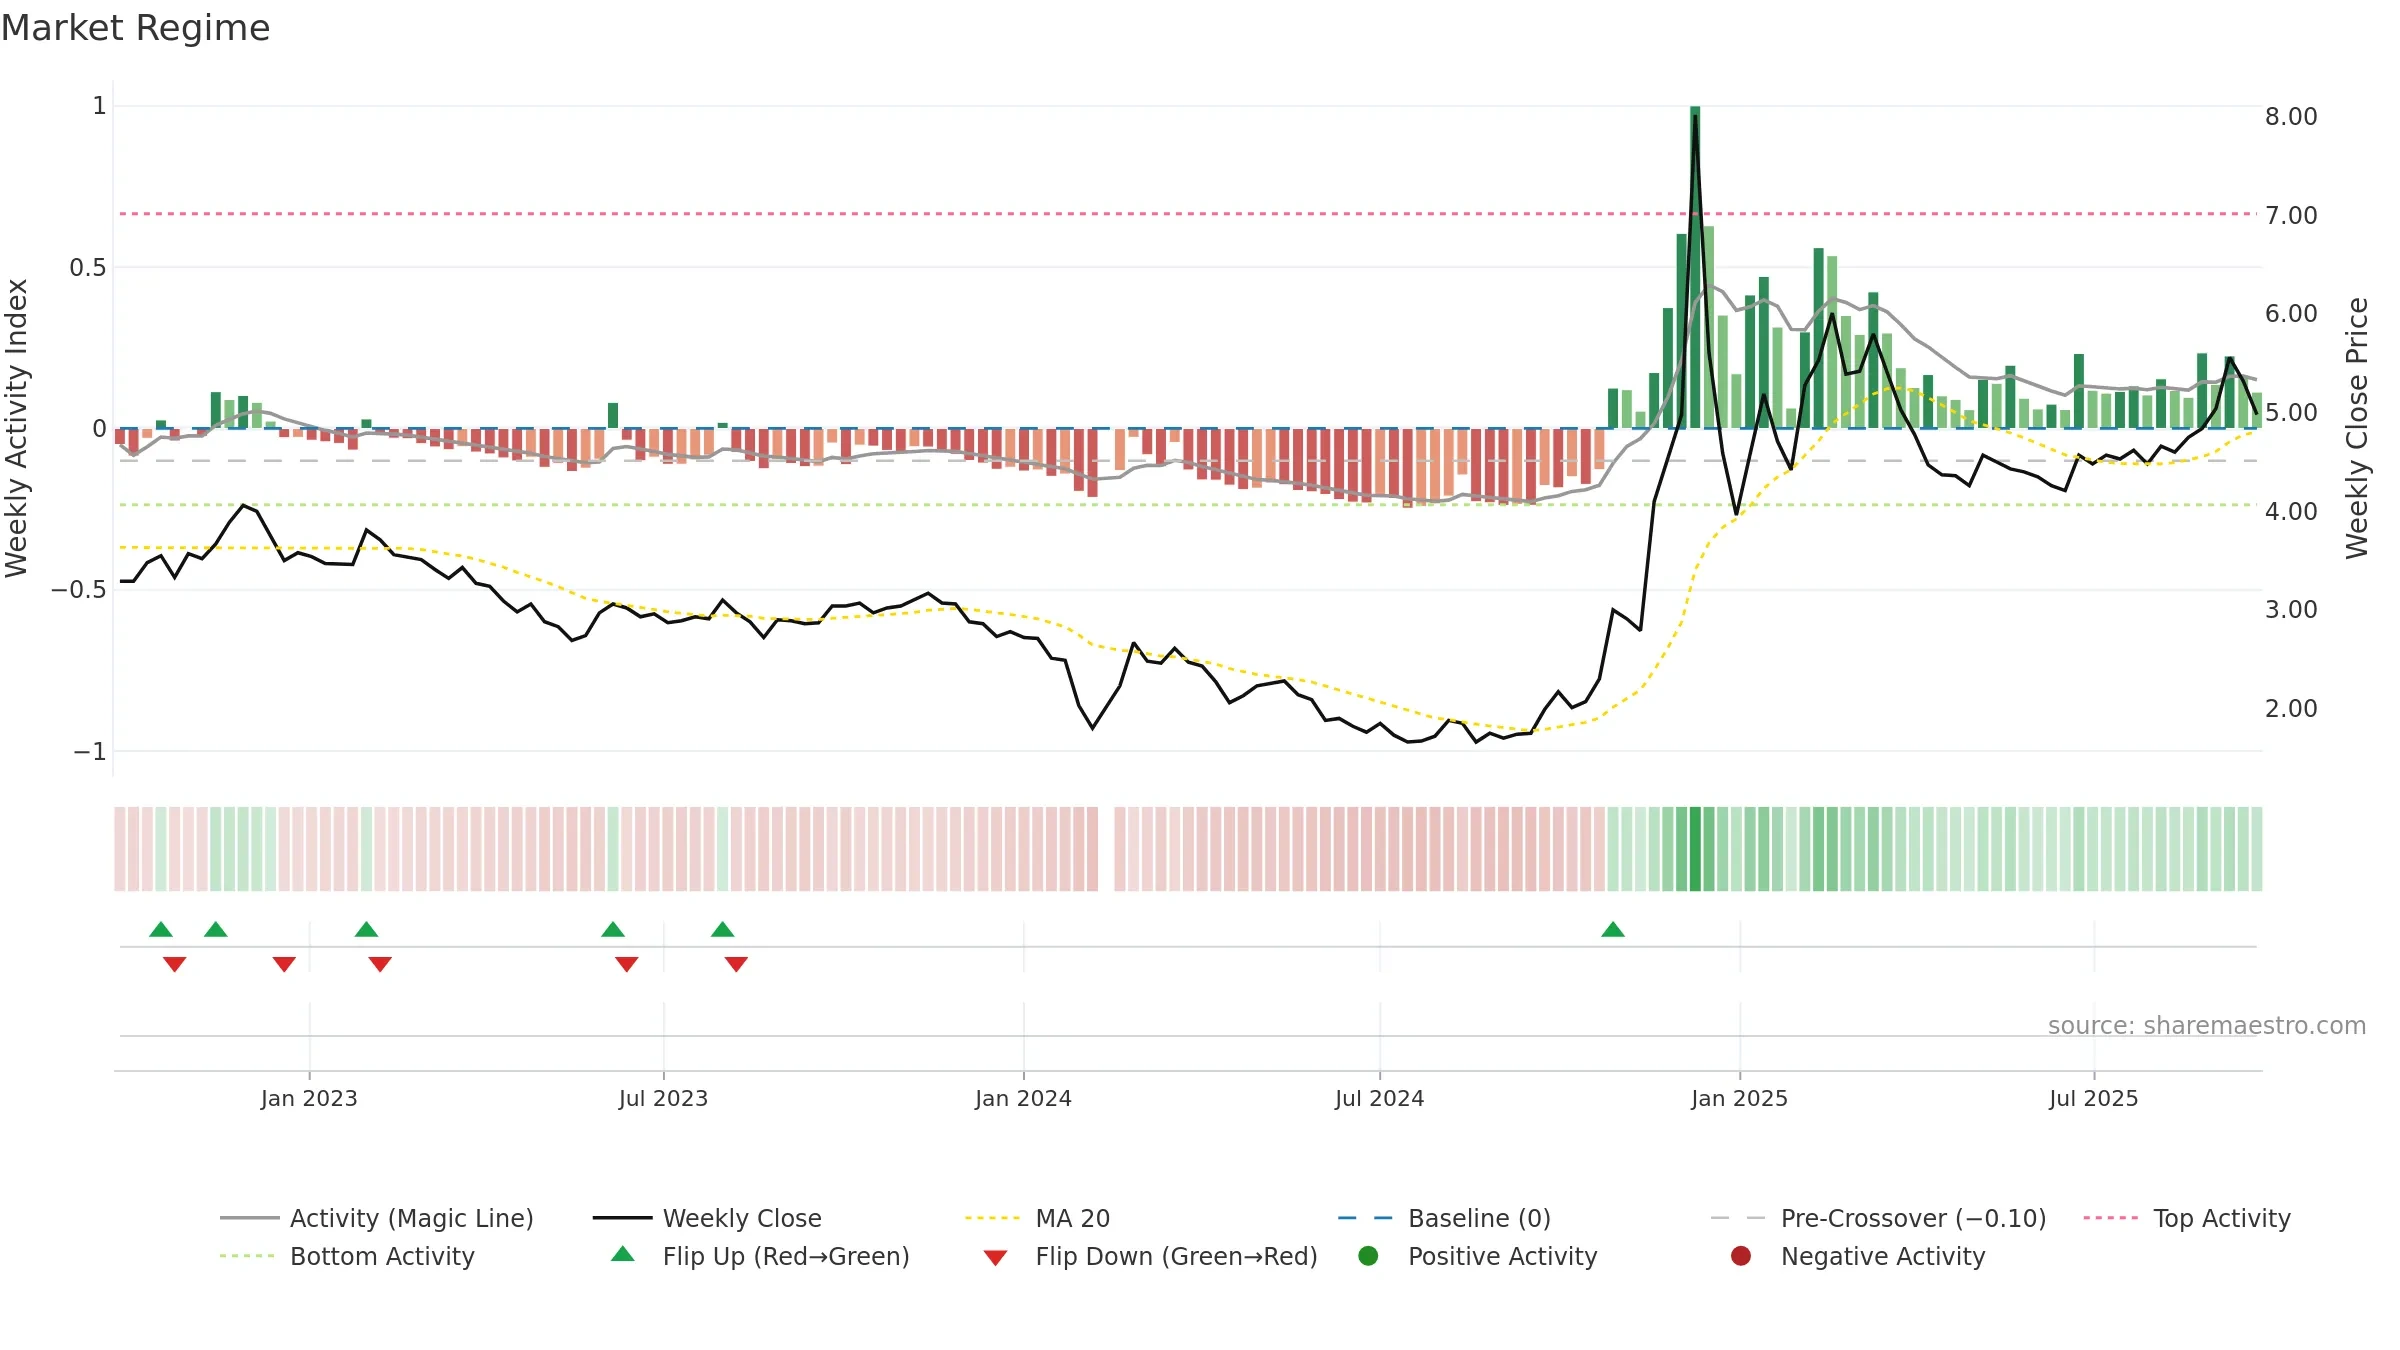This screenshot has width=2400, height=1350.
Task: Click the Jul 2025 x-axis label
Action: coord(2093,1098)
